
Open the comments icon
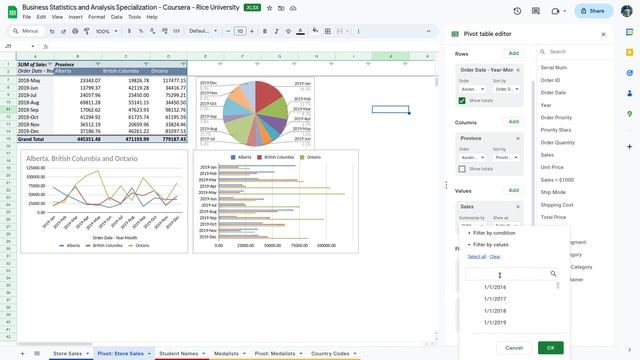coord(536,11)
